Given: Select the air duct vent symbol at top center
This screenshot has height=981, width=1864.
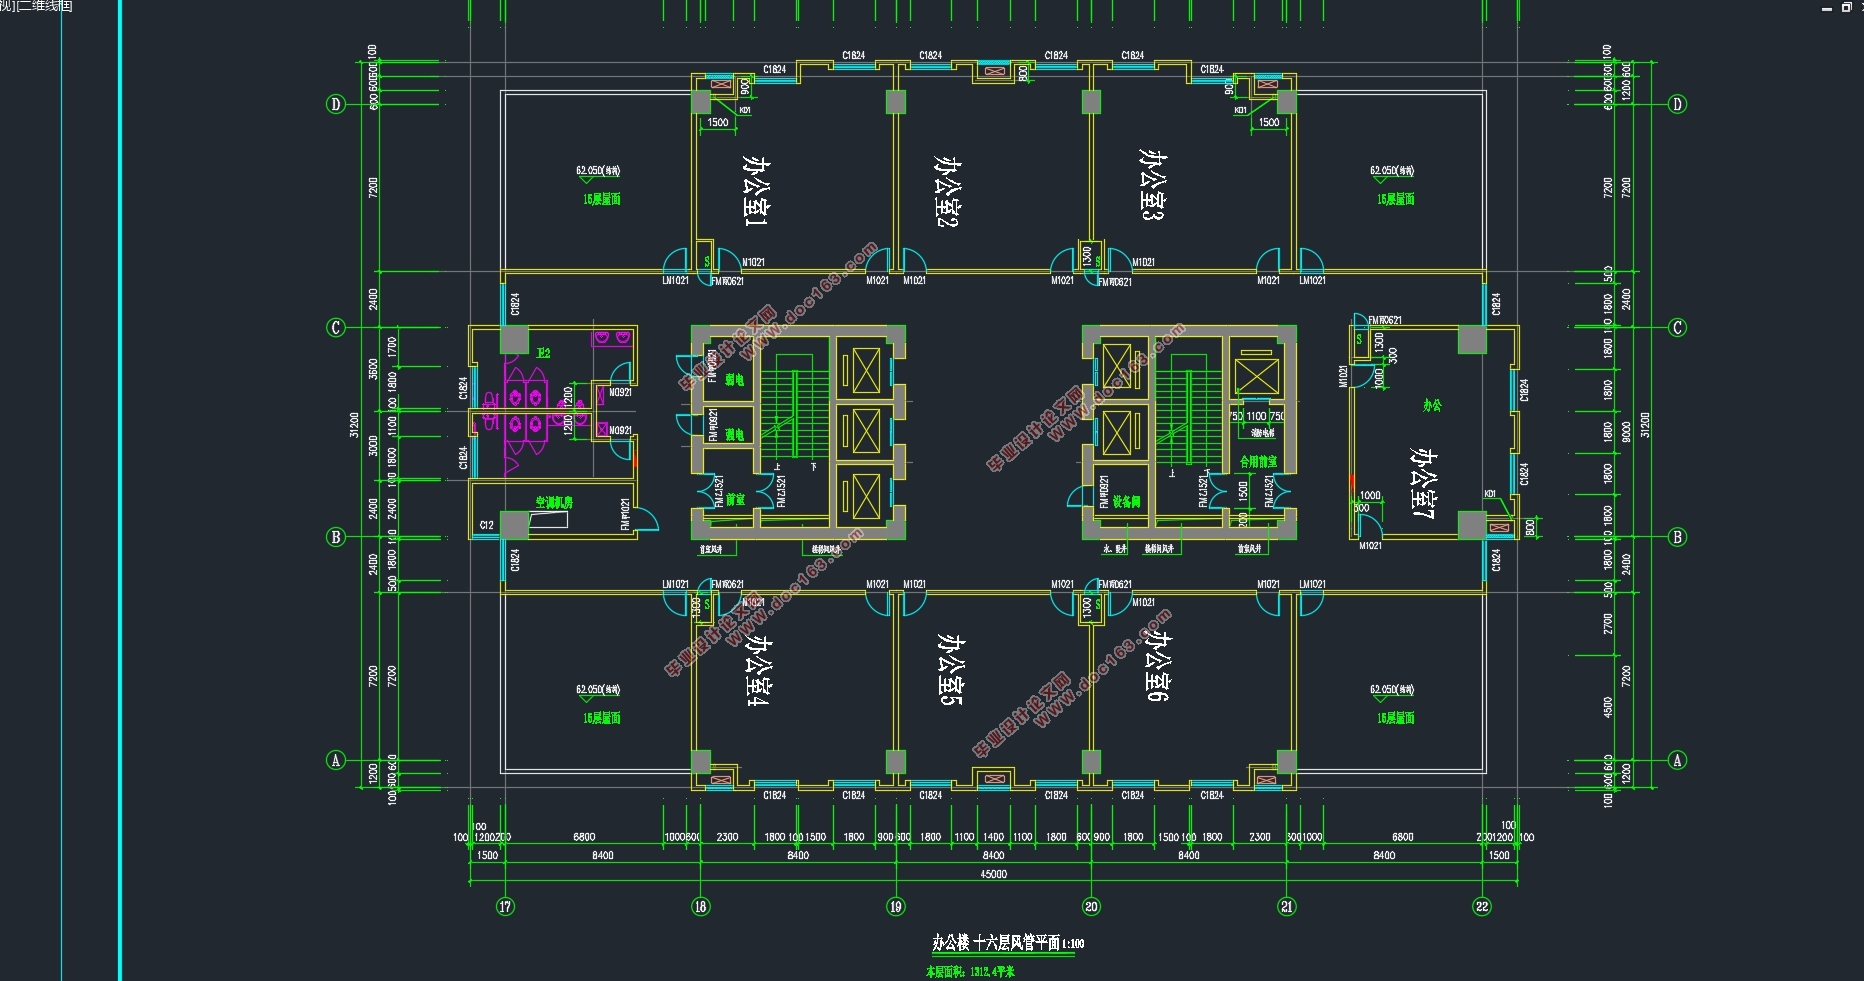Looking at the screenshot, I should coord(994,71).
